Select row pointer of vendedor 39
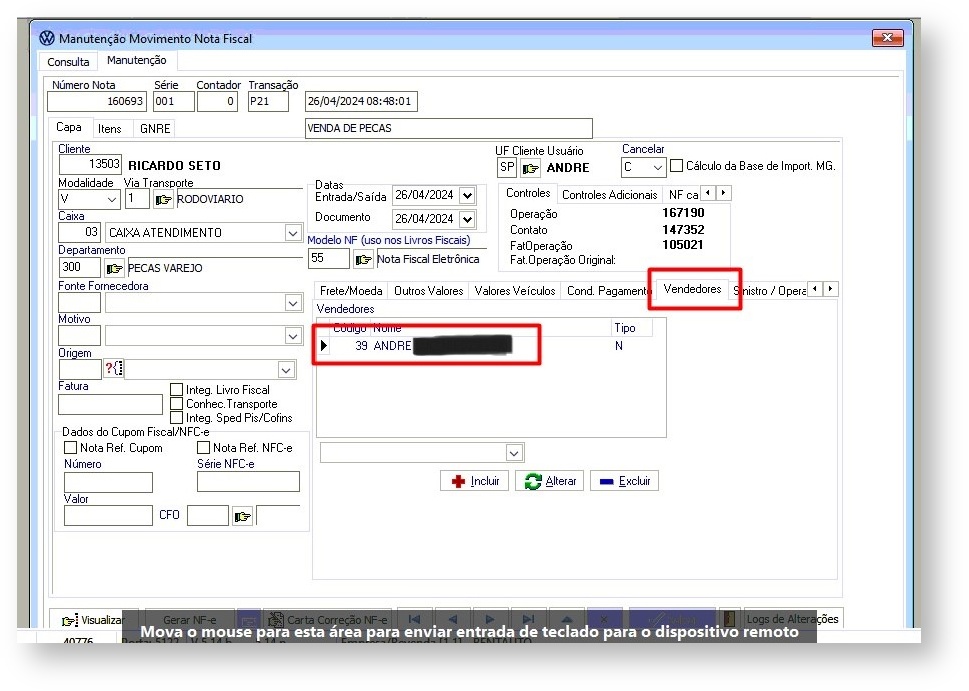The height and width of the screenshot is (691, 969). tap(324, 346)
